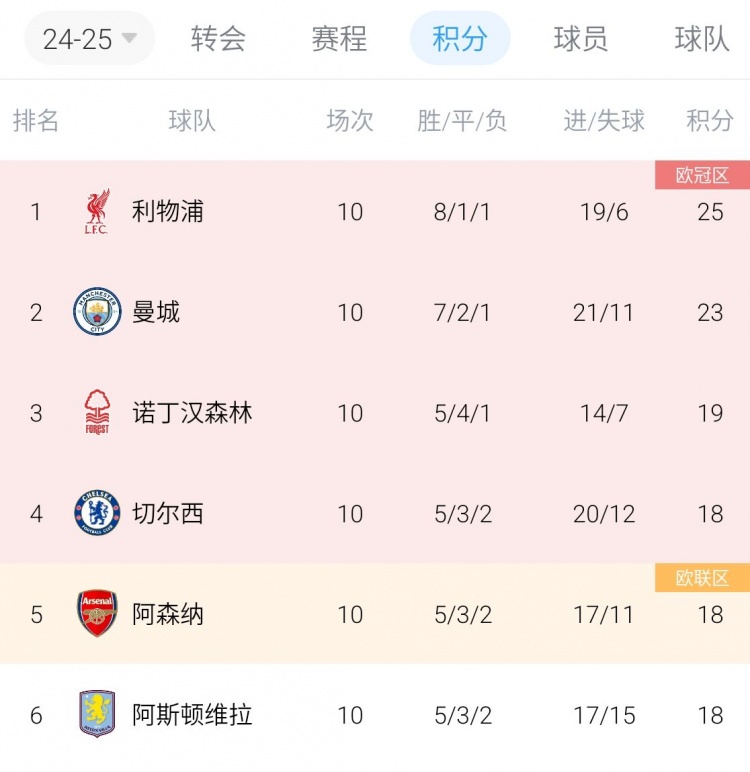
Task: Open the 24-25 season dropdown
Action: point(90,40)
